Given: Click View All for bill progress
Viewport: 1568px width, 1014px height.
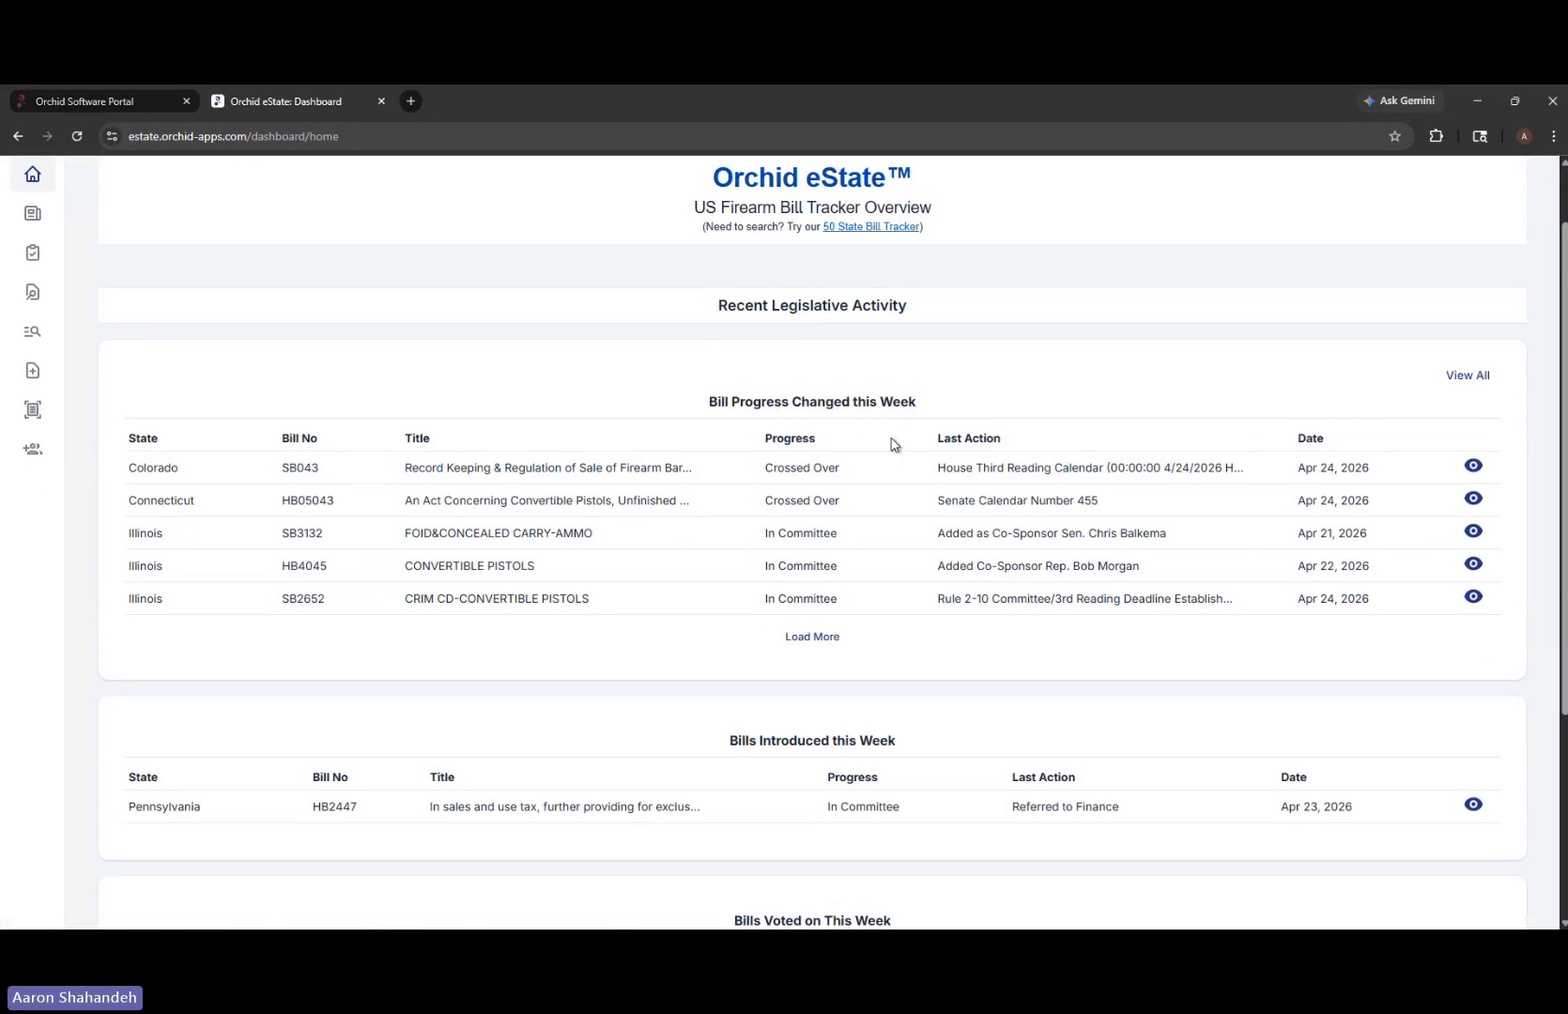Looking at the screenshot, I should (x=1467, y=375).
